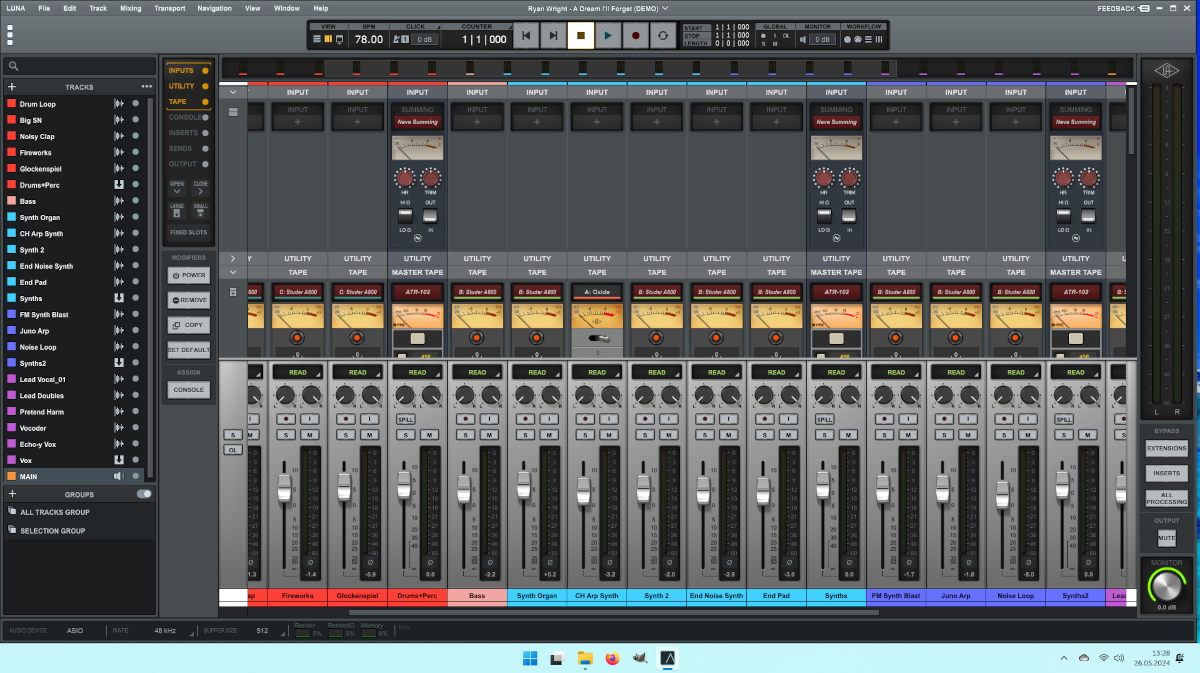The width and height of the screenshot is (1200, 673).
Task: Click the browser search magnifier icon
Action: pyautogui.click(x=13, y=66)
